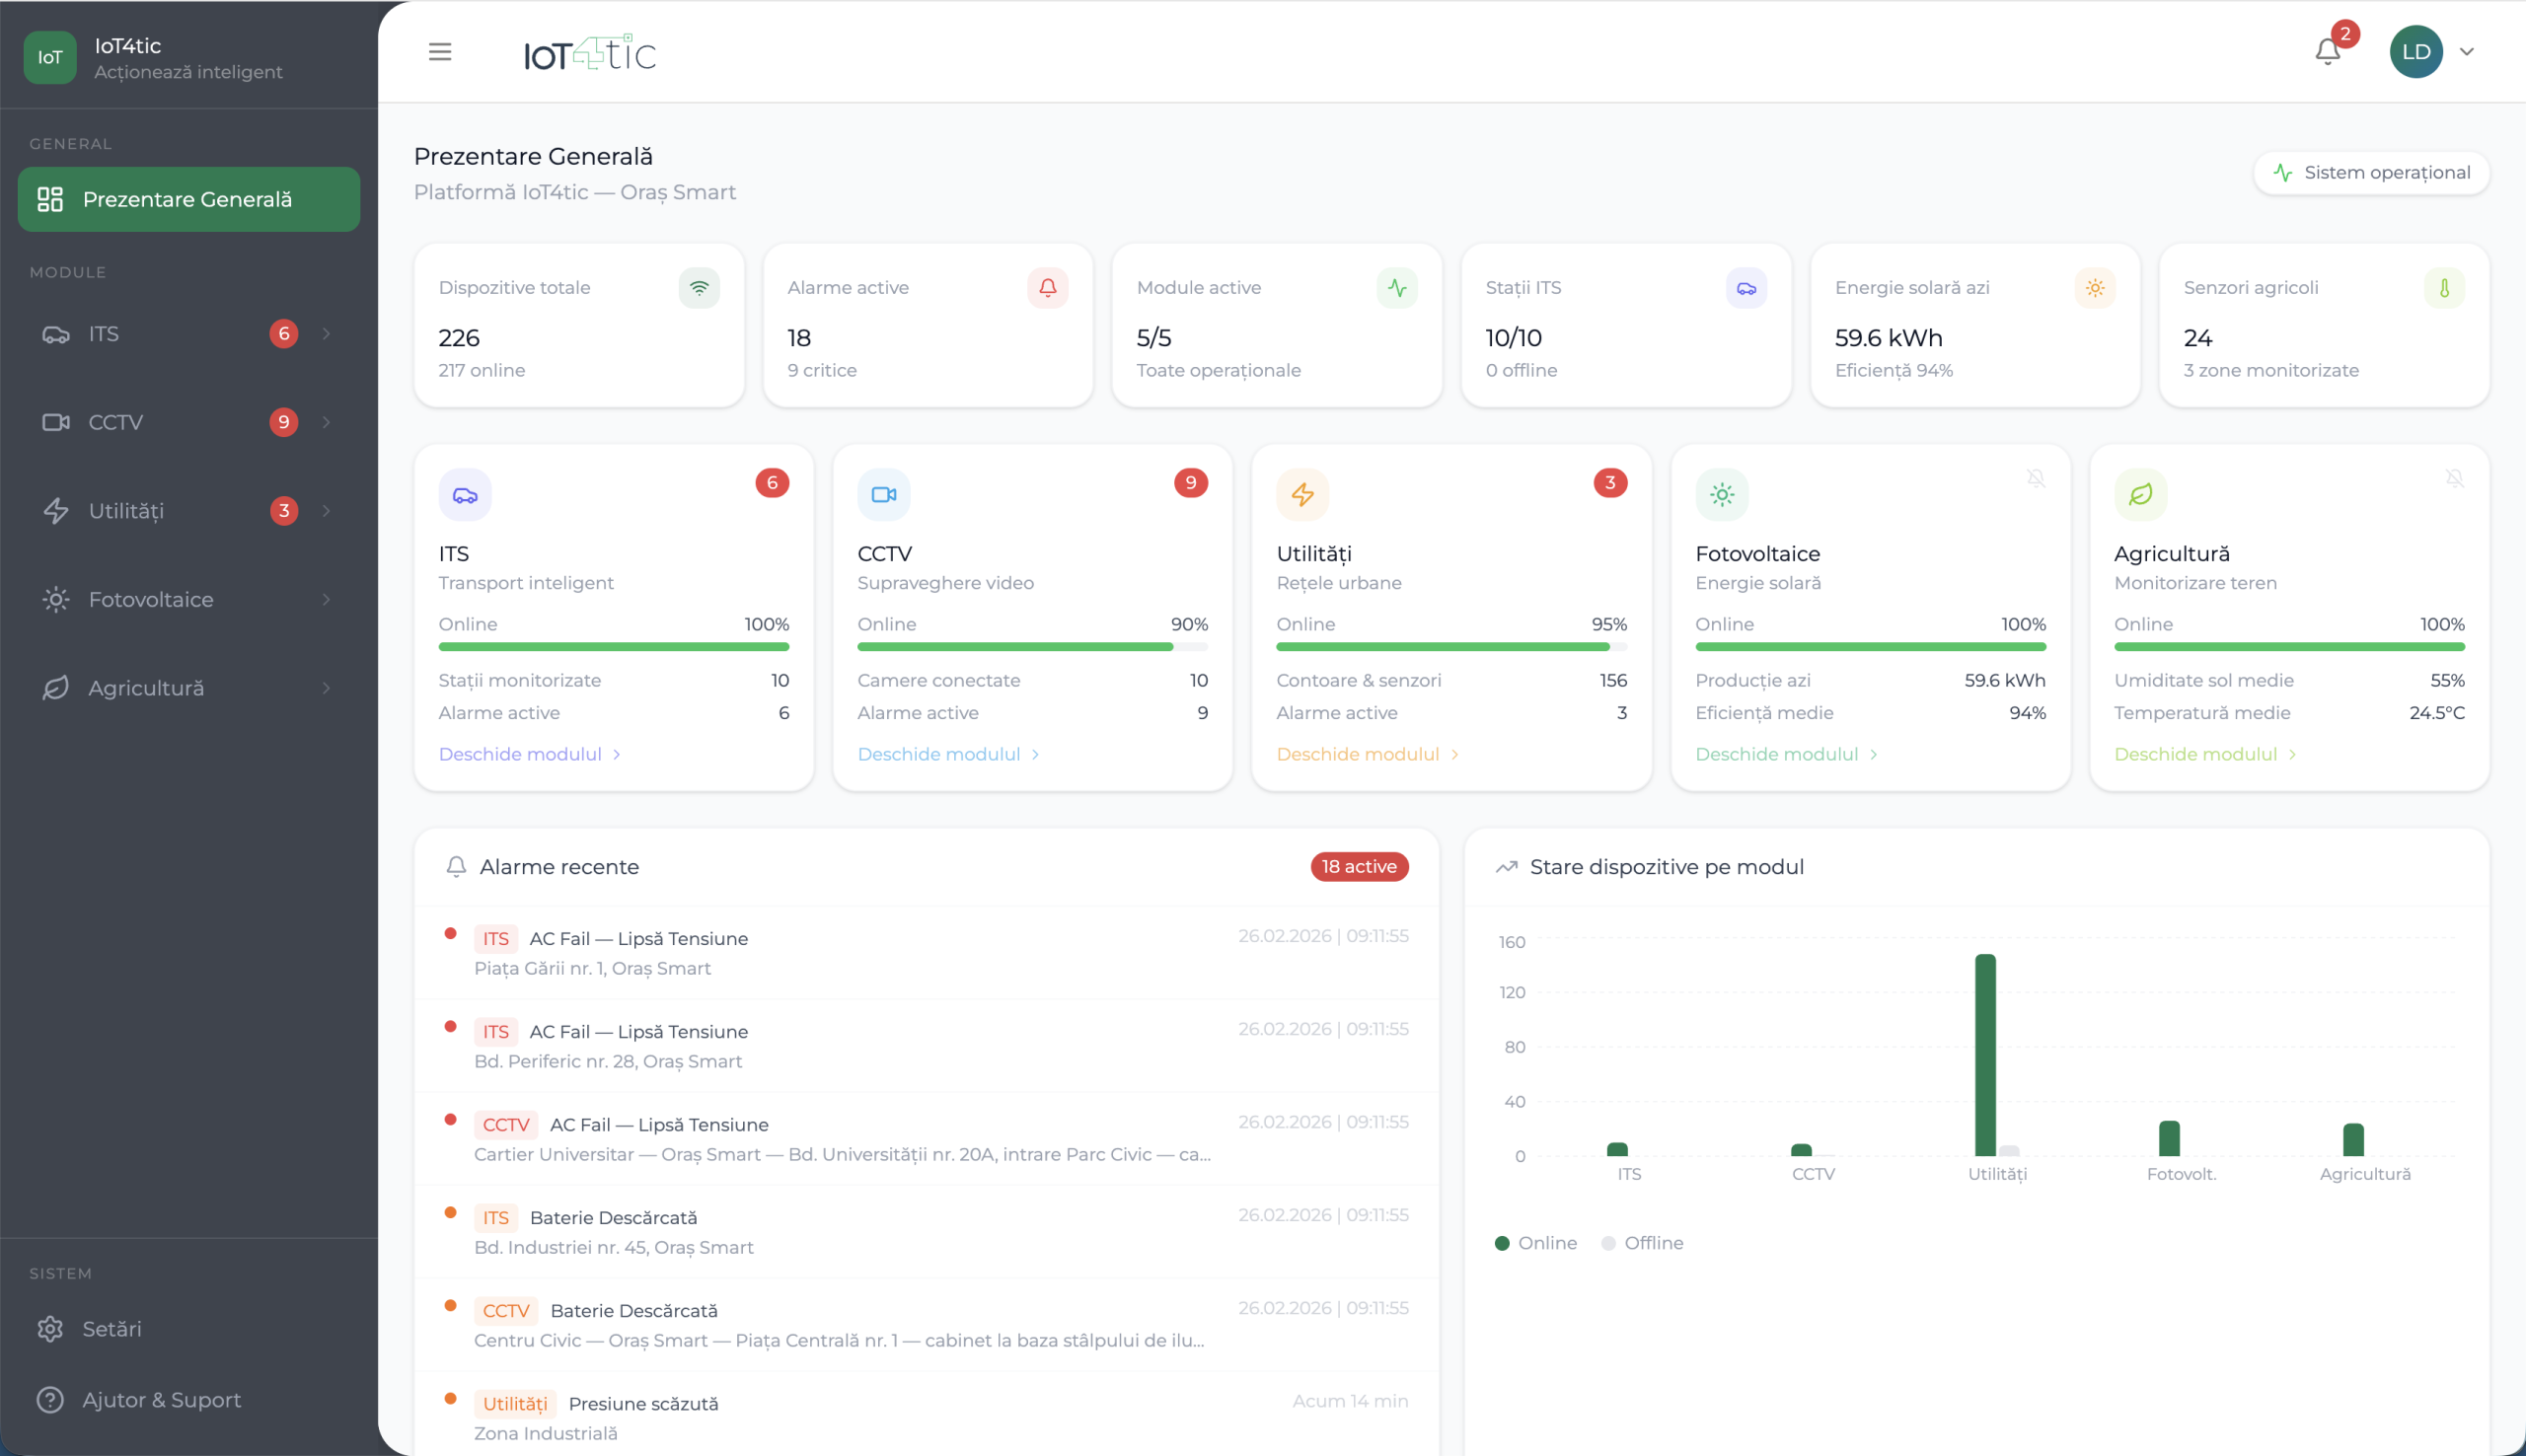Click the CCTV camera icon in the sidebar

coord(57,422)
